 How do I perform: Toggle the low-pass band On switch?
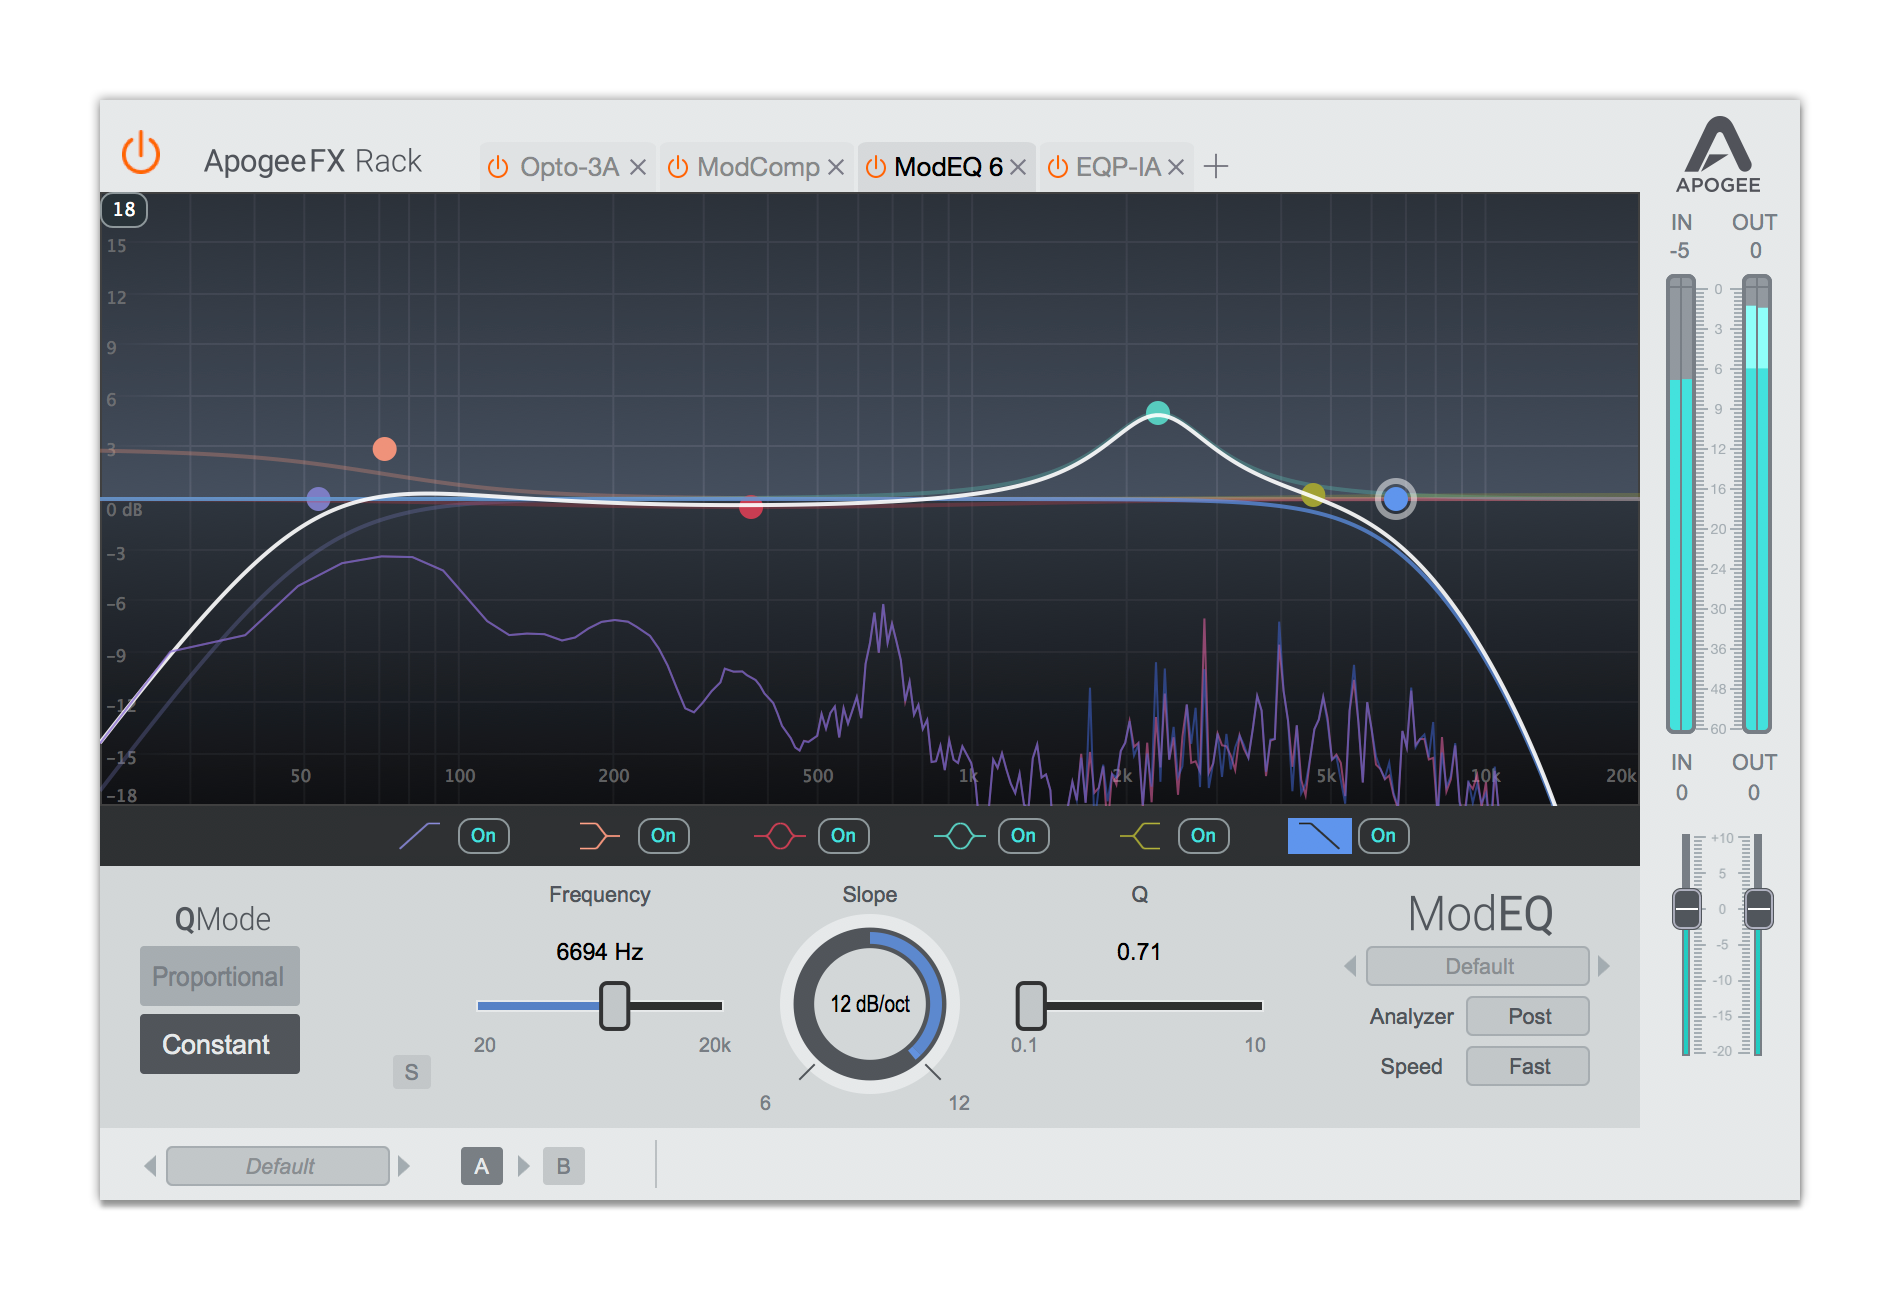point(1383,835)
